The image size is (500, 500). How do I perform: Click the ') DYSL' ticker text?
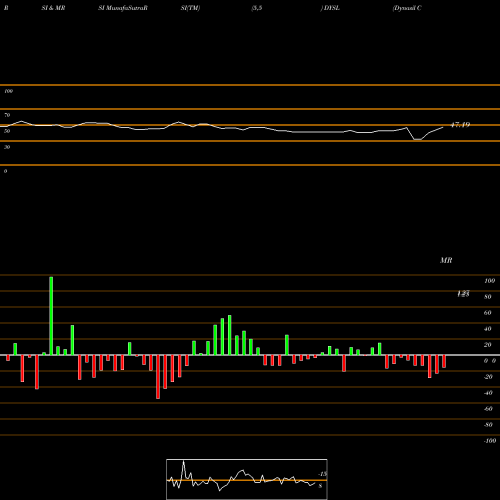pos(330,8)
